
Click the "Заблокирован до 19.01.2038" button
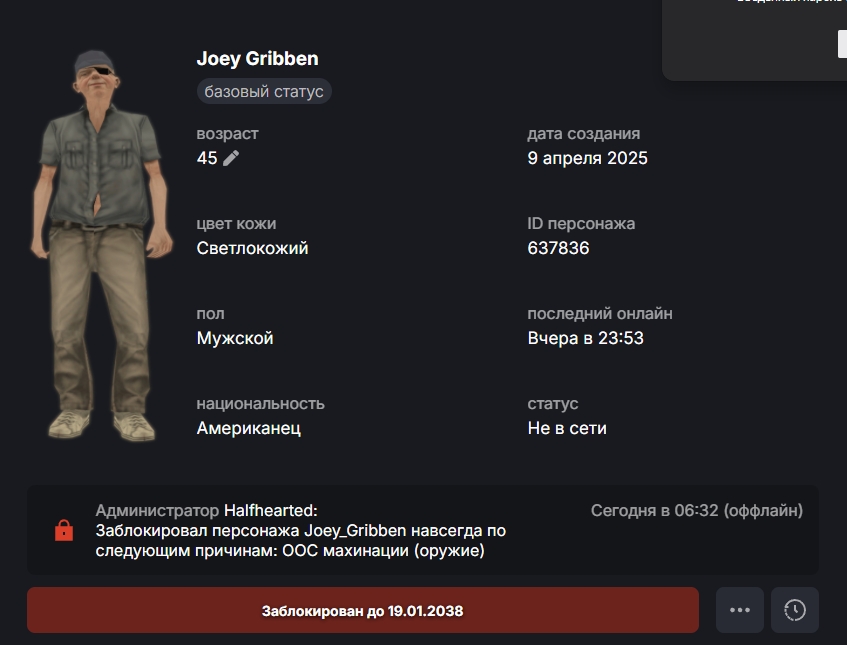tap(362, 610)
